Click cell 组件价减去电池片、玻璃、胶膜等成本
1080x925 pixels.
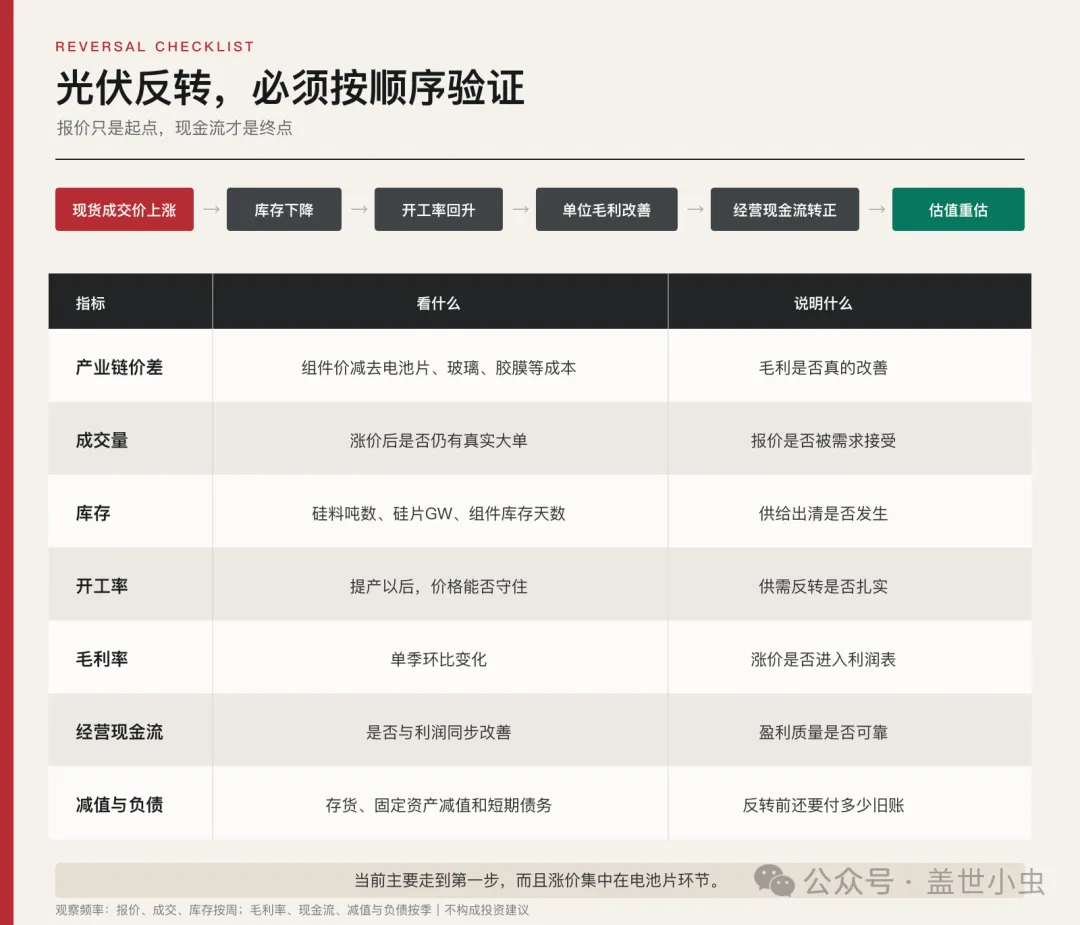click(x=439, y=368)
